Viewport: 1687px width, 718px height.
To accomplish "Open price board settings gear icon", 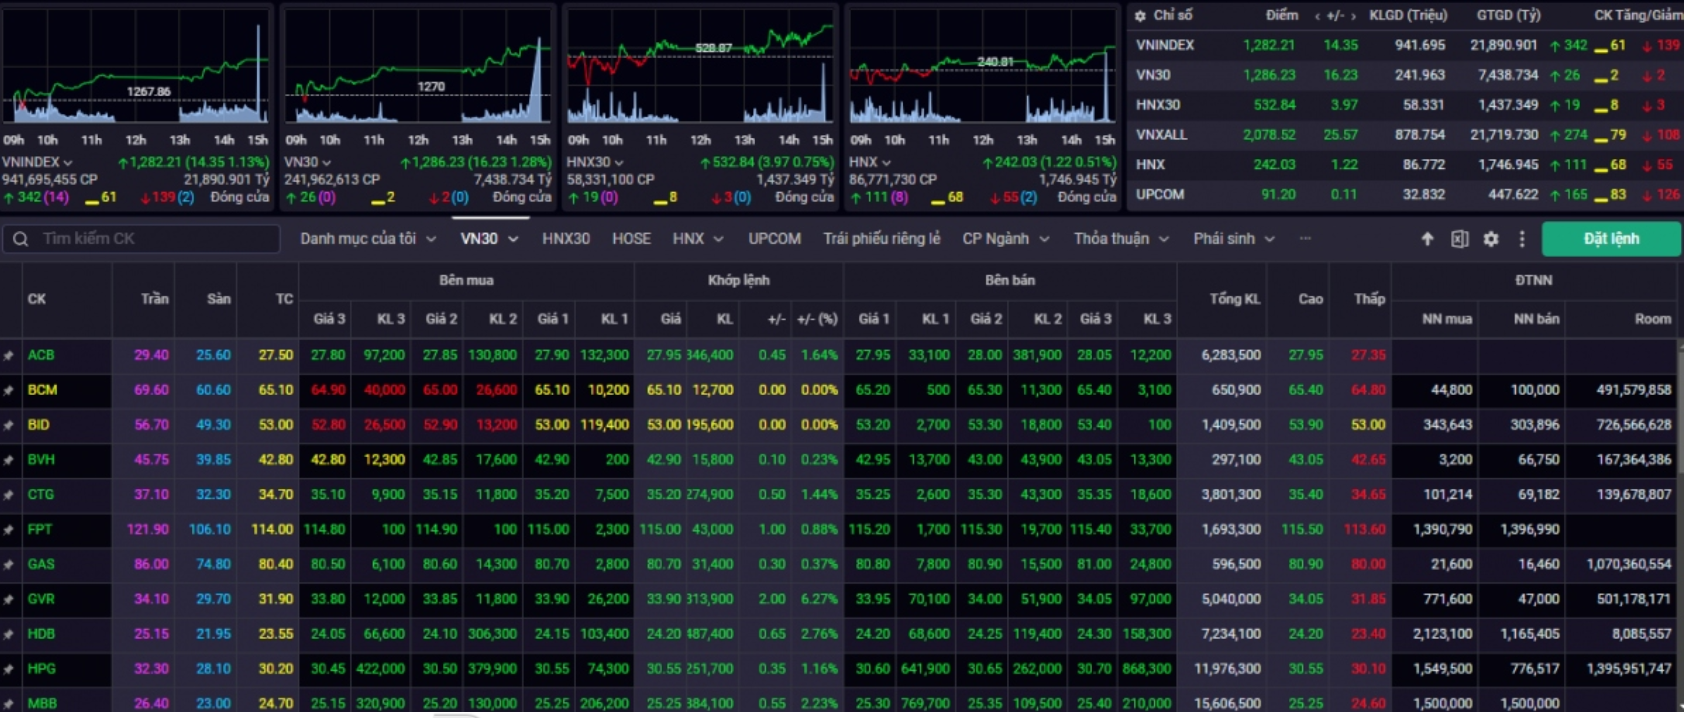I will point(1491,239).
